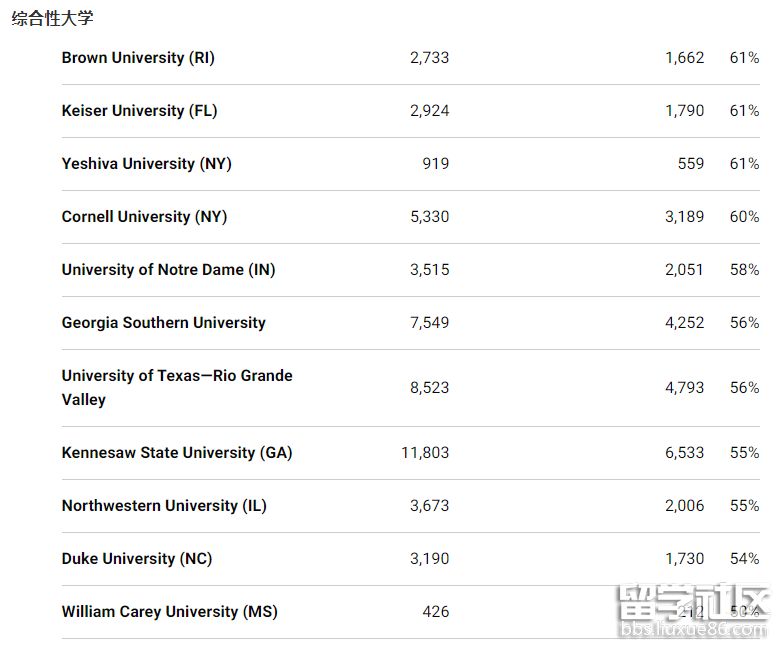Screen dimensions: 784x651
Task: Click Notre Dame's 2,051 number
Action: click(x=684, y=270)
